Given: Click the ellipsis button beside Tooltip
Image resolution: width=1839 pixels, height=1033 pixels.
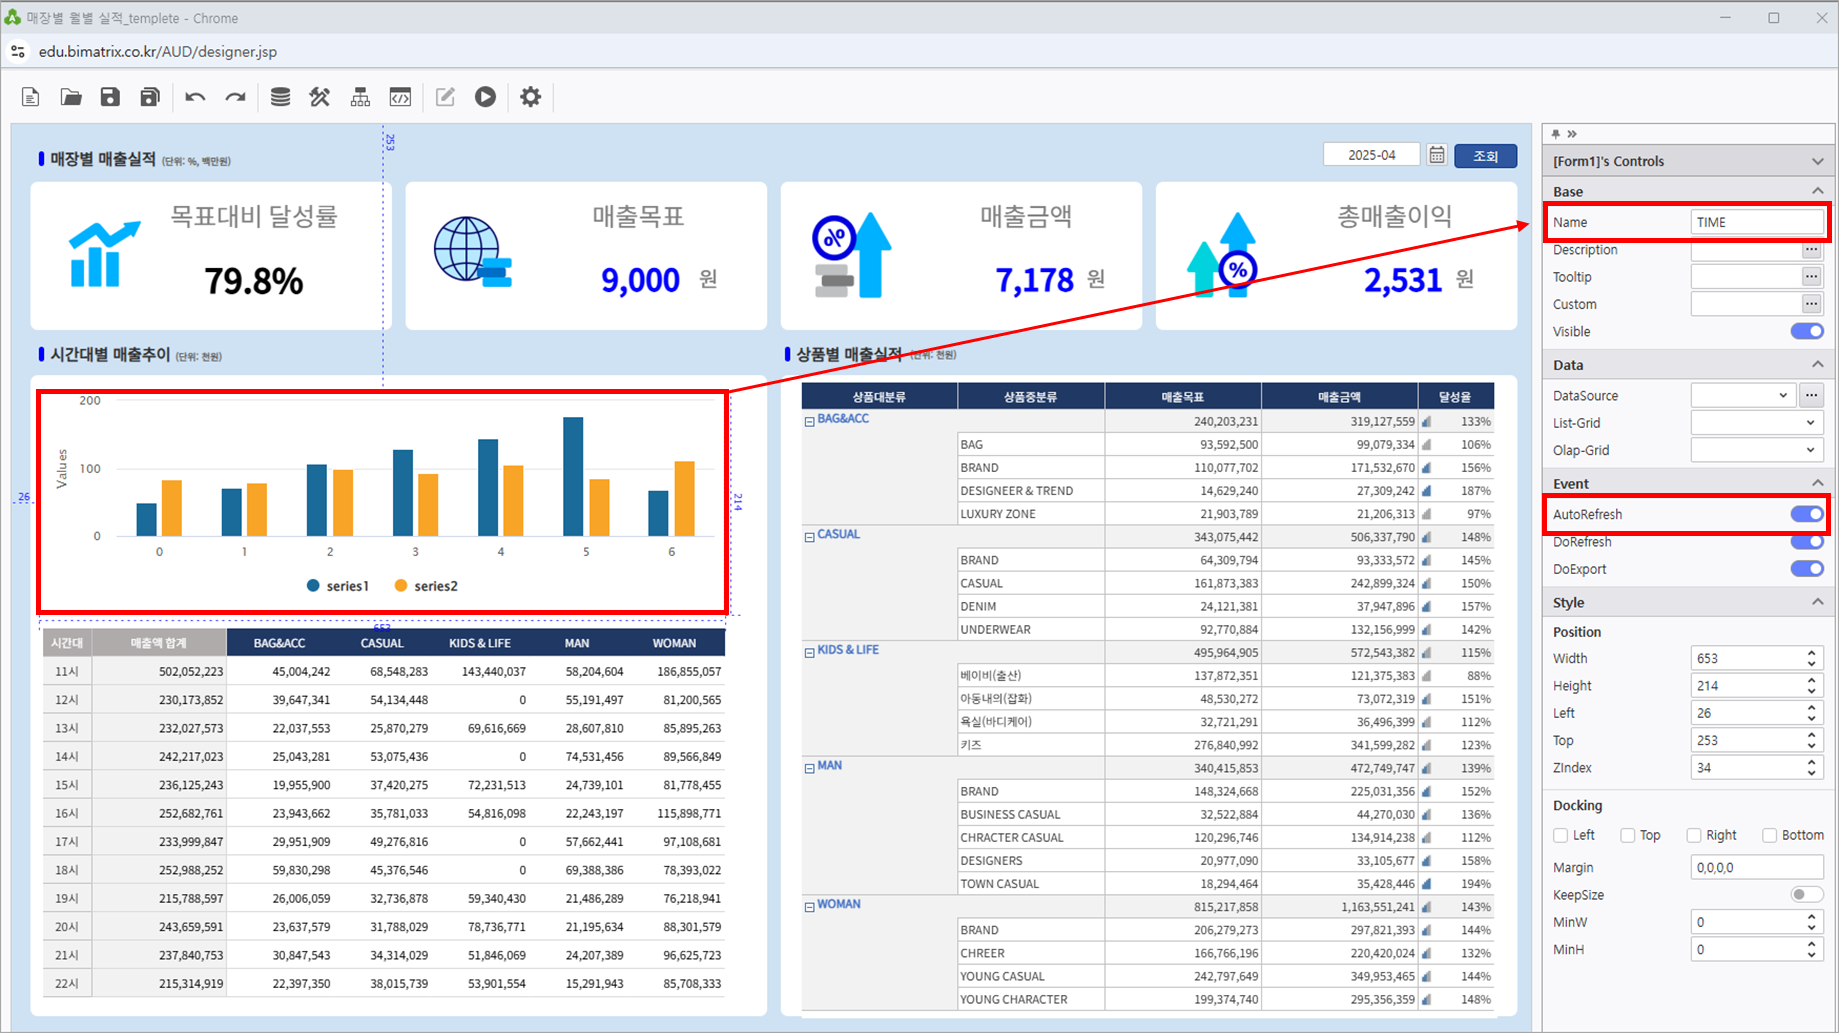Looking at the screenshot, I should (x=1811, y=277).
